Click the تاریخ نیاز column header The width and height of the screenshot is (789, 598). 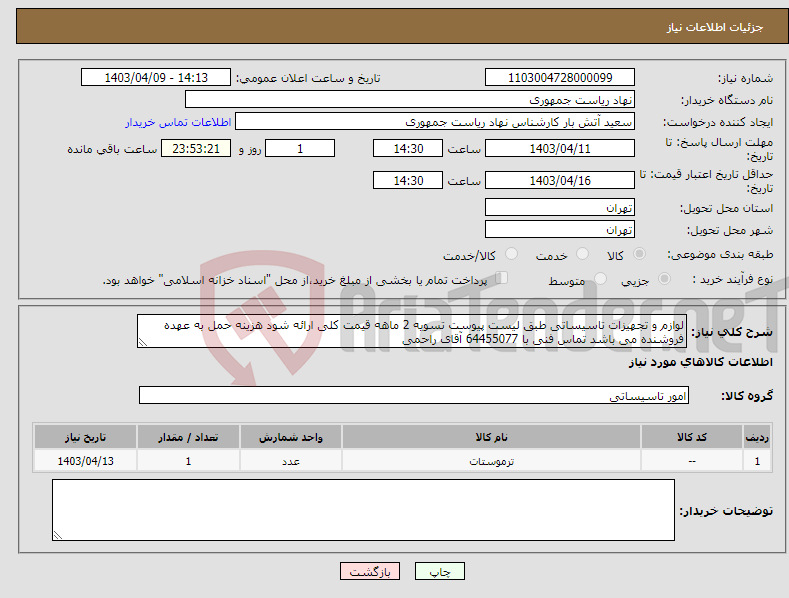86,437
